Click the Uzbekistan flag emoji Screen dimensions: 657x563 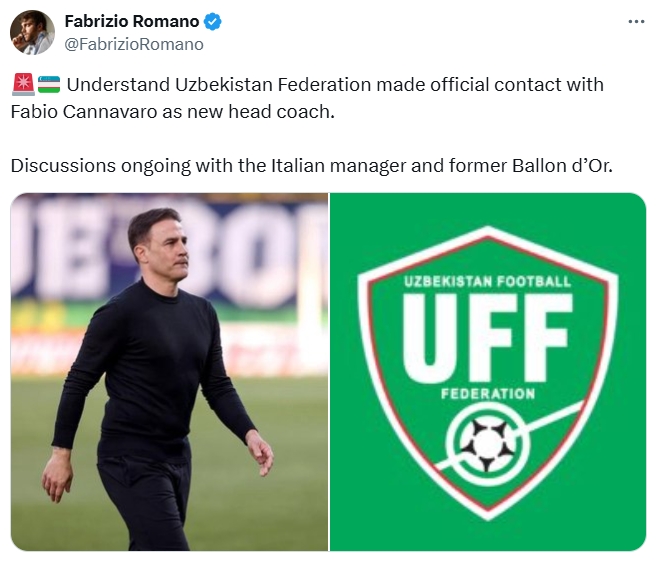(49, 85)
